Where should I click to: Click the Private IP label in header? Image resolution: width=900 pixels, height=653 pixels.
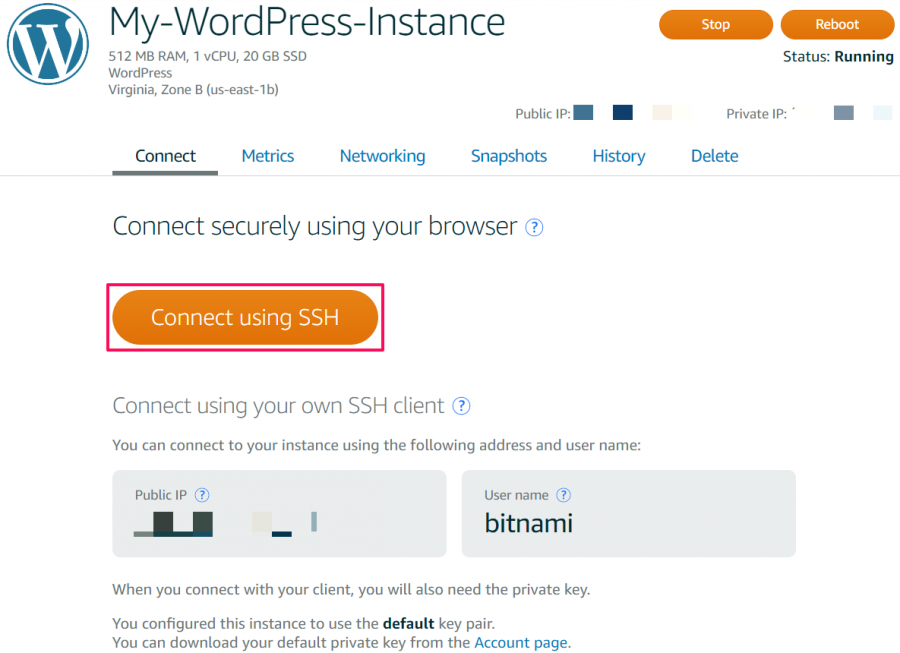[x=757, y=114]
